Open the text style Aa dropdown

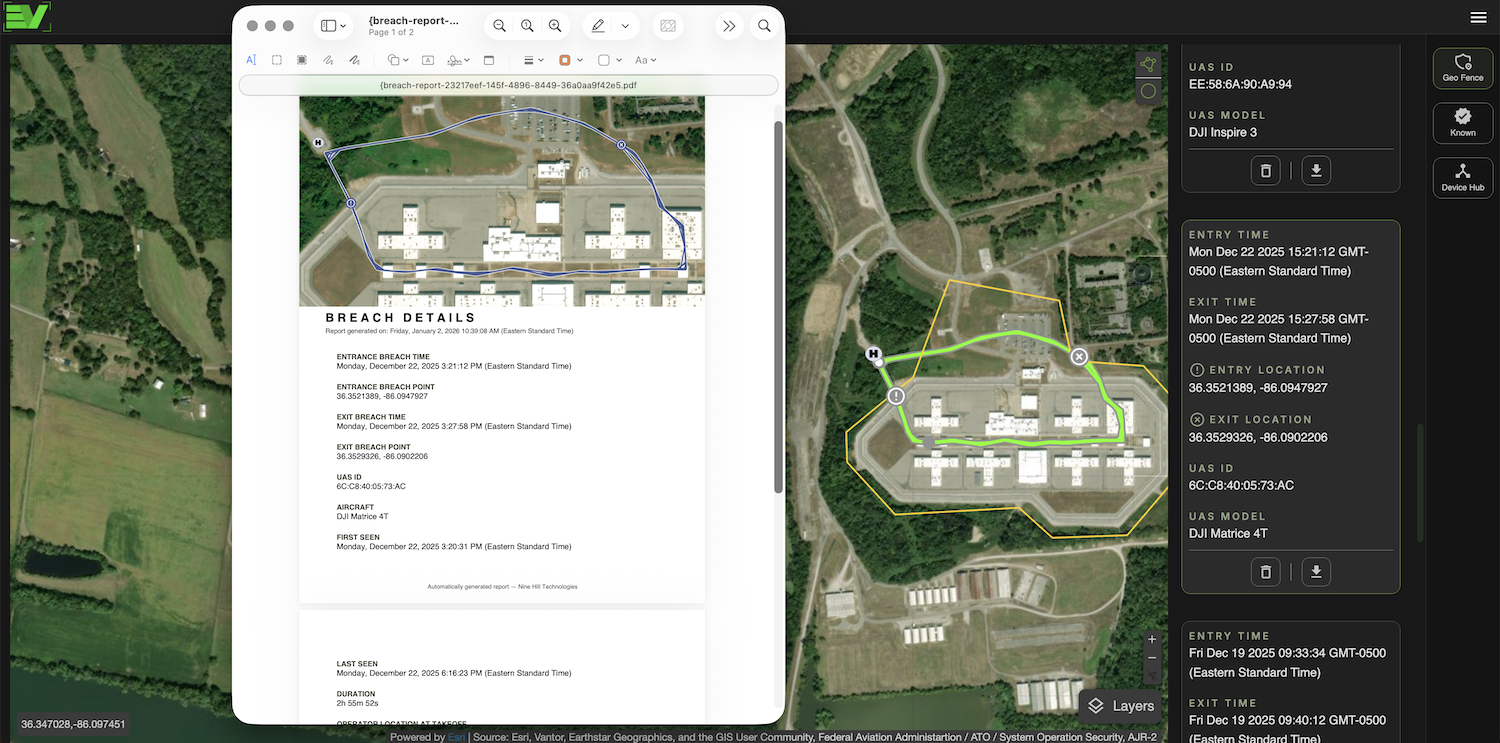pyautogui.click(x=645, y=60)
